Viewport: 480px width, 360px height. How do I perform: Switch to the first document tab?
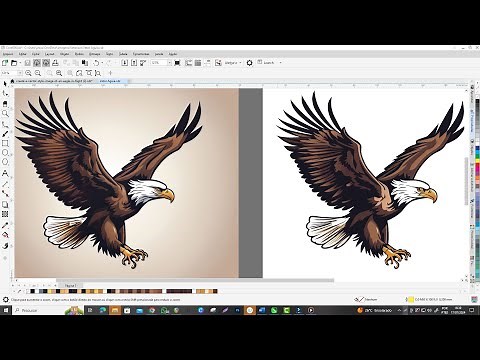pos(54,81)
